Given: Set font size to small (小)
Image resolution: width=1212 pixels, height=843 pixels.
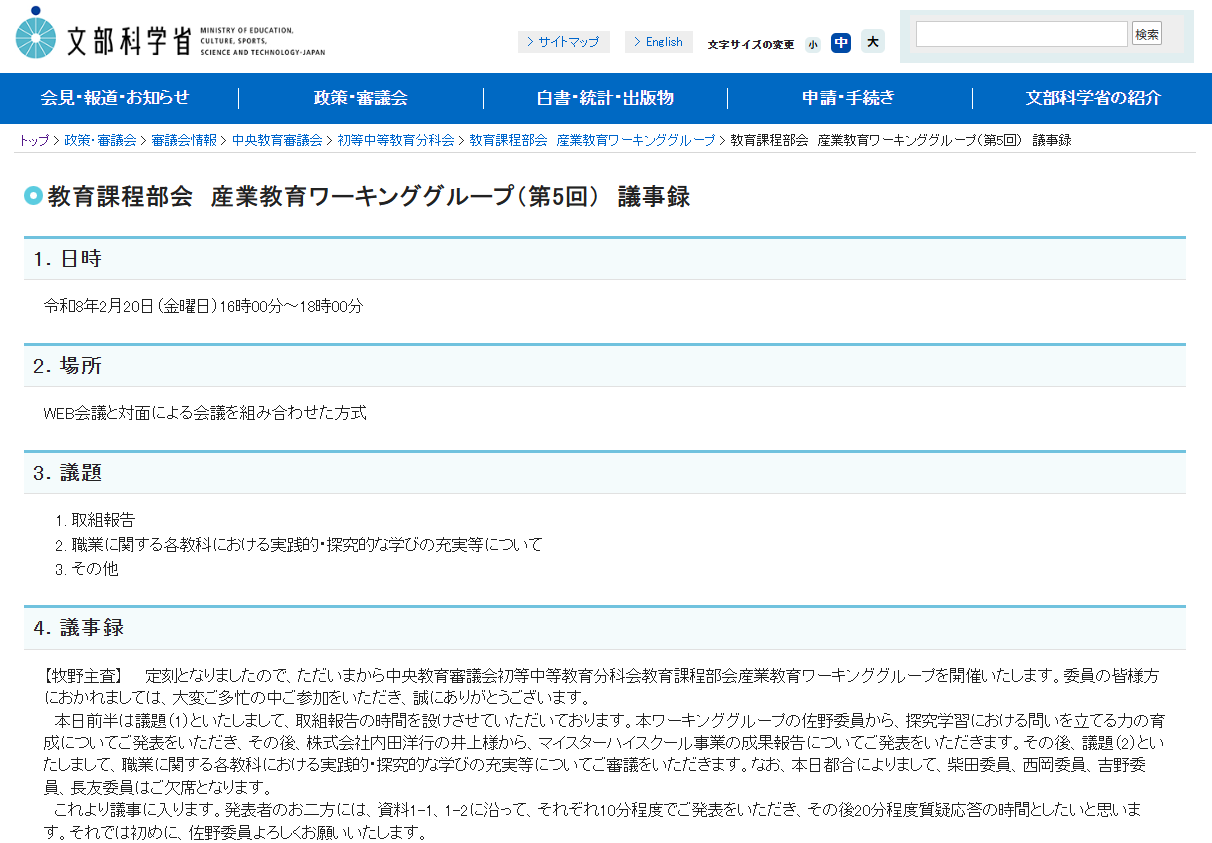Looking at the screenshot, I should [812, 44].
